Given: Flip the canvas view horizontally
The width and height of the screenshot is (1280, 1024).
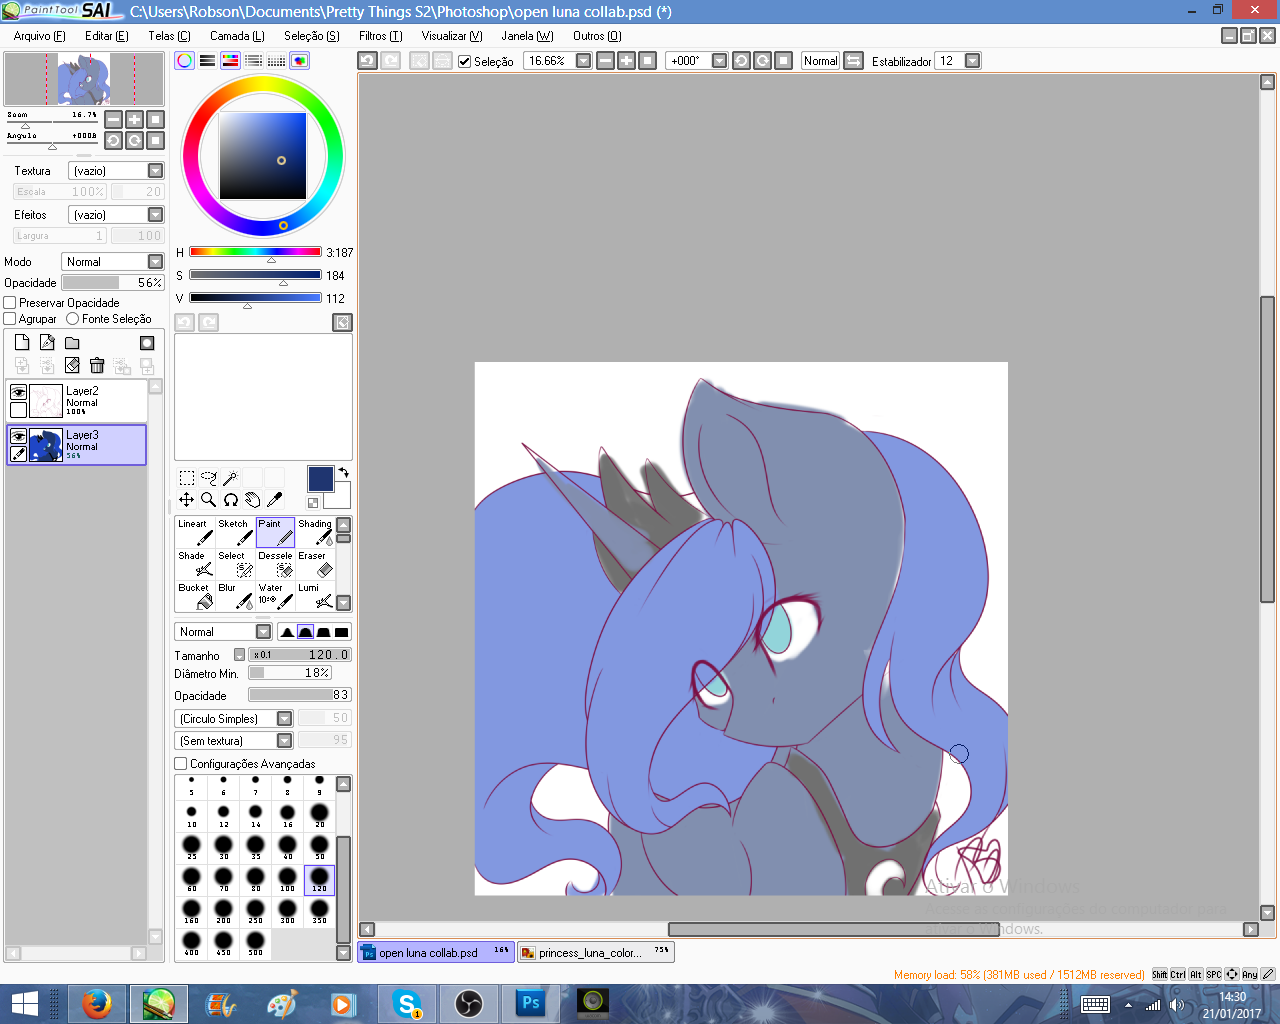Looking at the screenshot, I should point(854,61).
